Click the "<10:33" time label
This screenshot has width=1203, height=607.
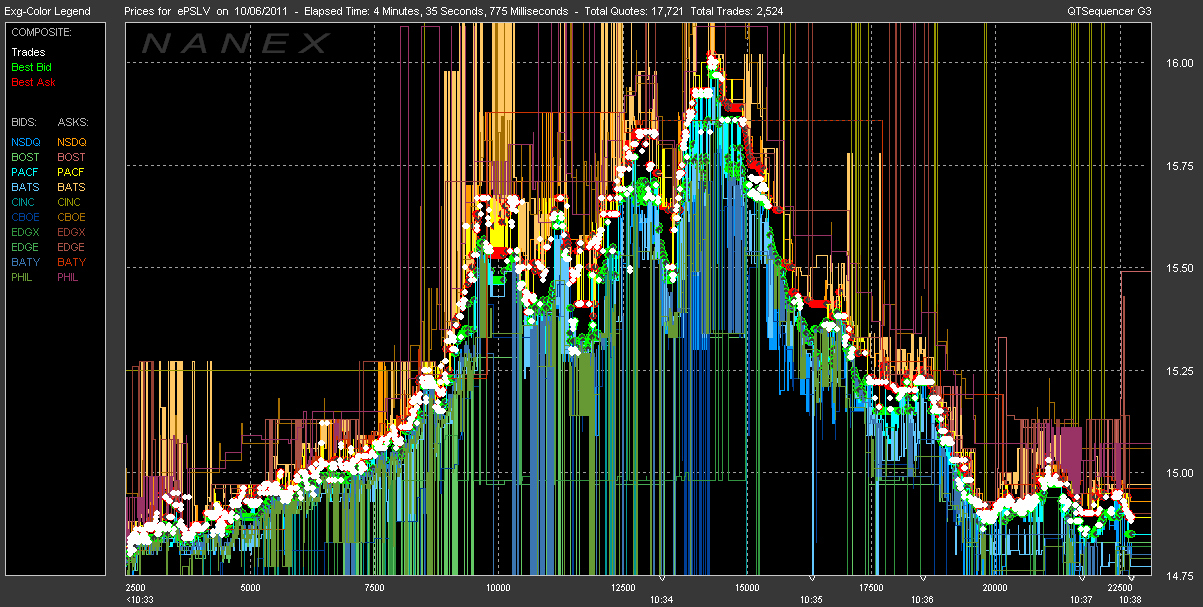[140, 599]
